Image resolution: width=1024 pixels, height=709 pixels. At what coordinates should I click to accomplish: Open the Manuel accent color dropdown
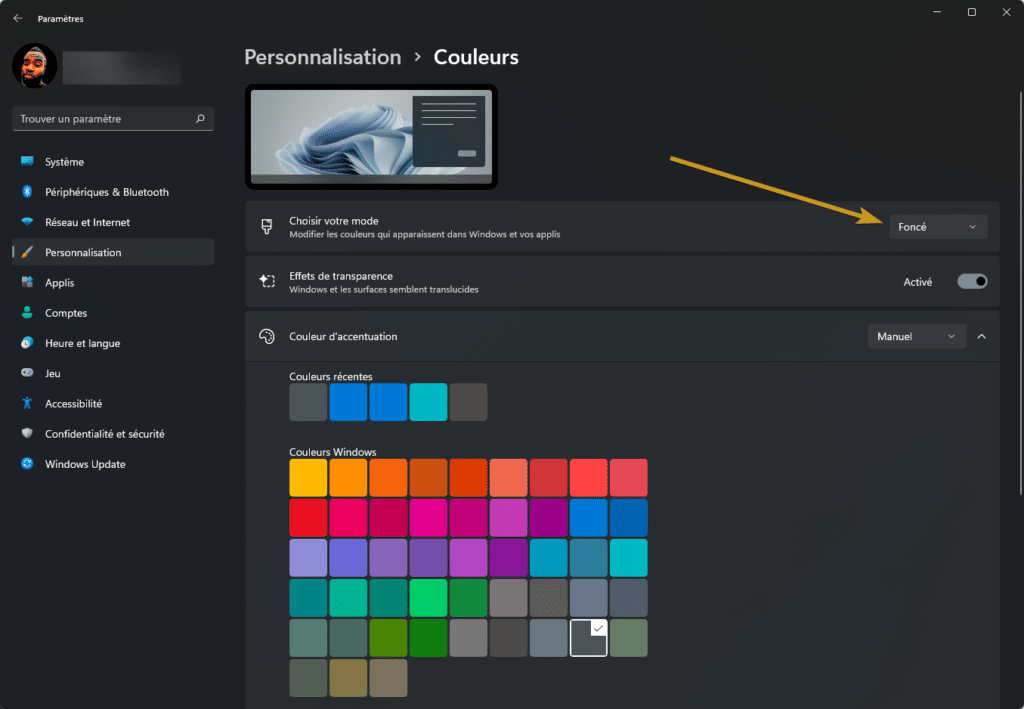coord(916,336)
